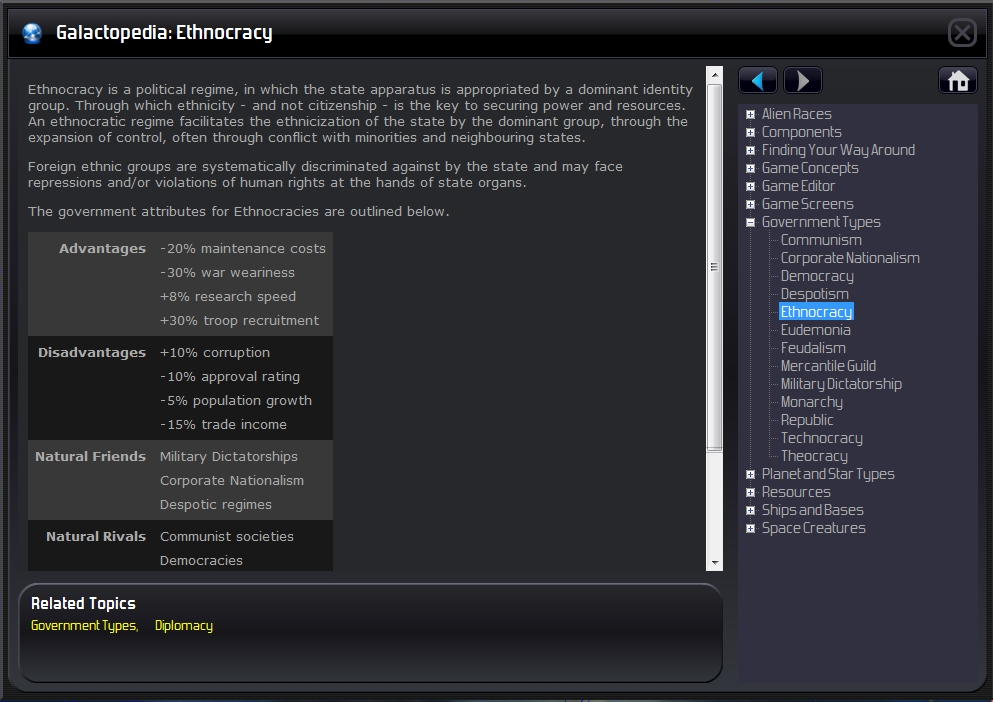Open Planet and Star Types topic
Image resolution: width=993 pixels, height=702 pixels.
(828, 473)
